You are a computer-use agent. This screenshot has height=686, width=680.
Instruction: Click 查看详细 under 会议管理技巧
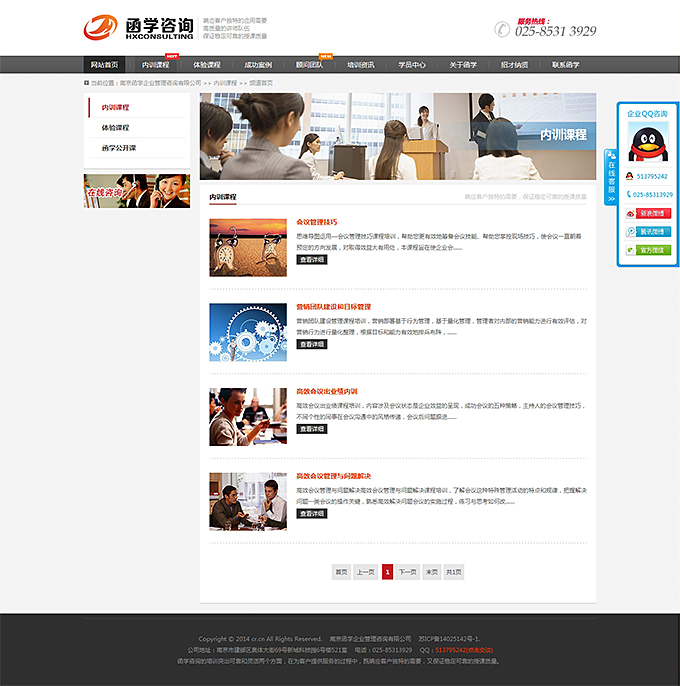click(x=312, y=259)
